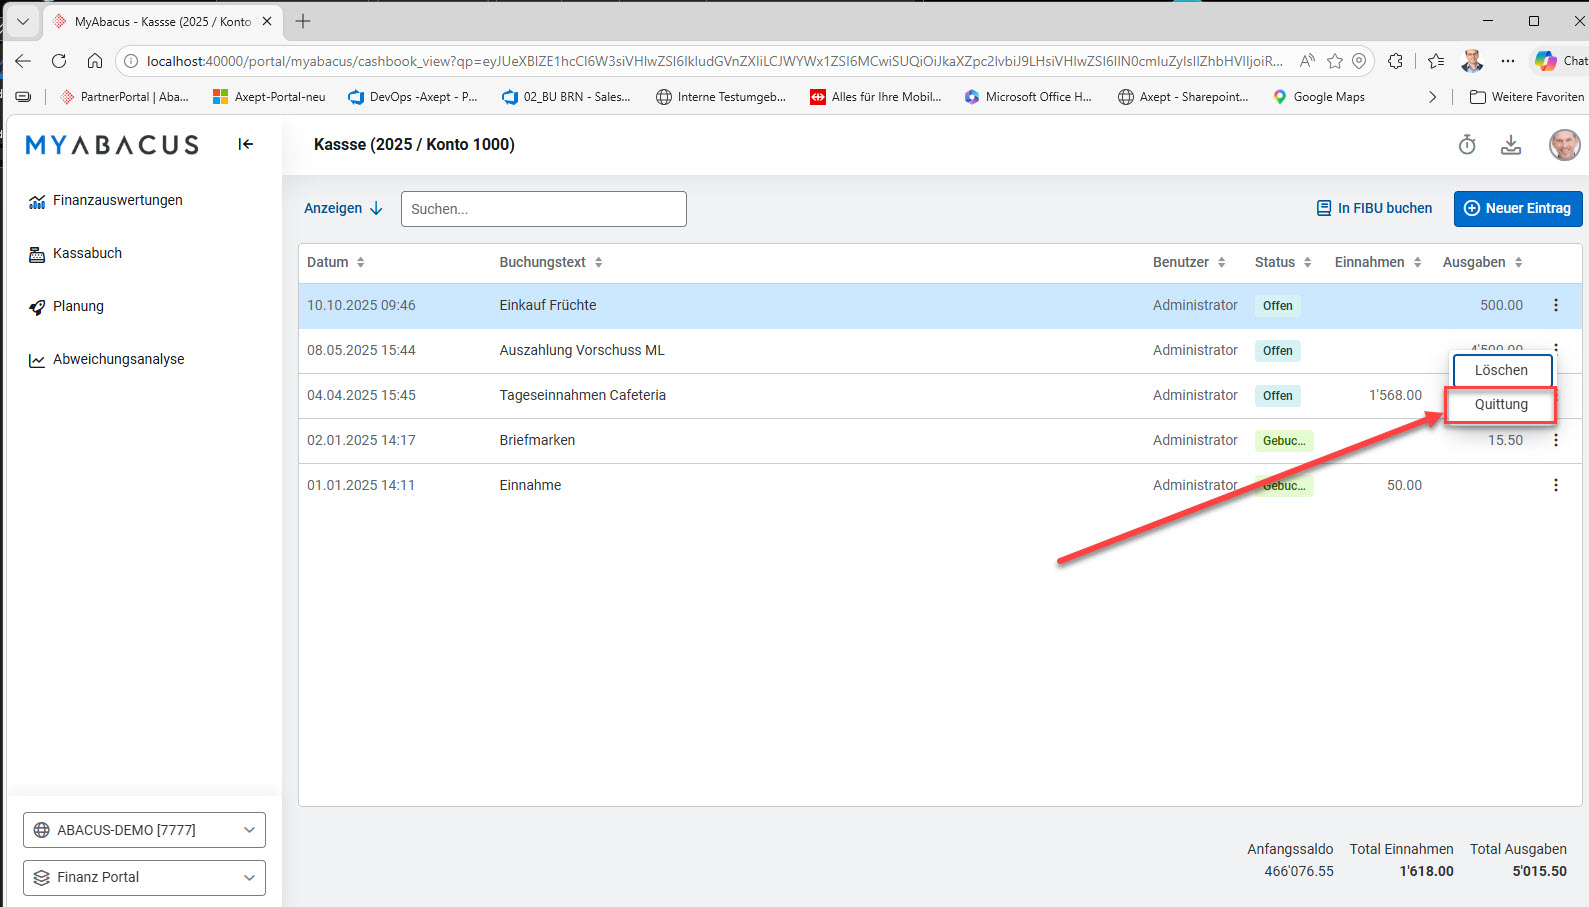Choose Löschen from the context menu
Viewport: 1589px width, 907px height.
(x=1501, y=370)
